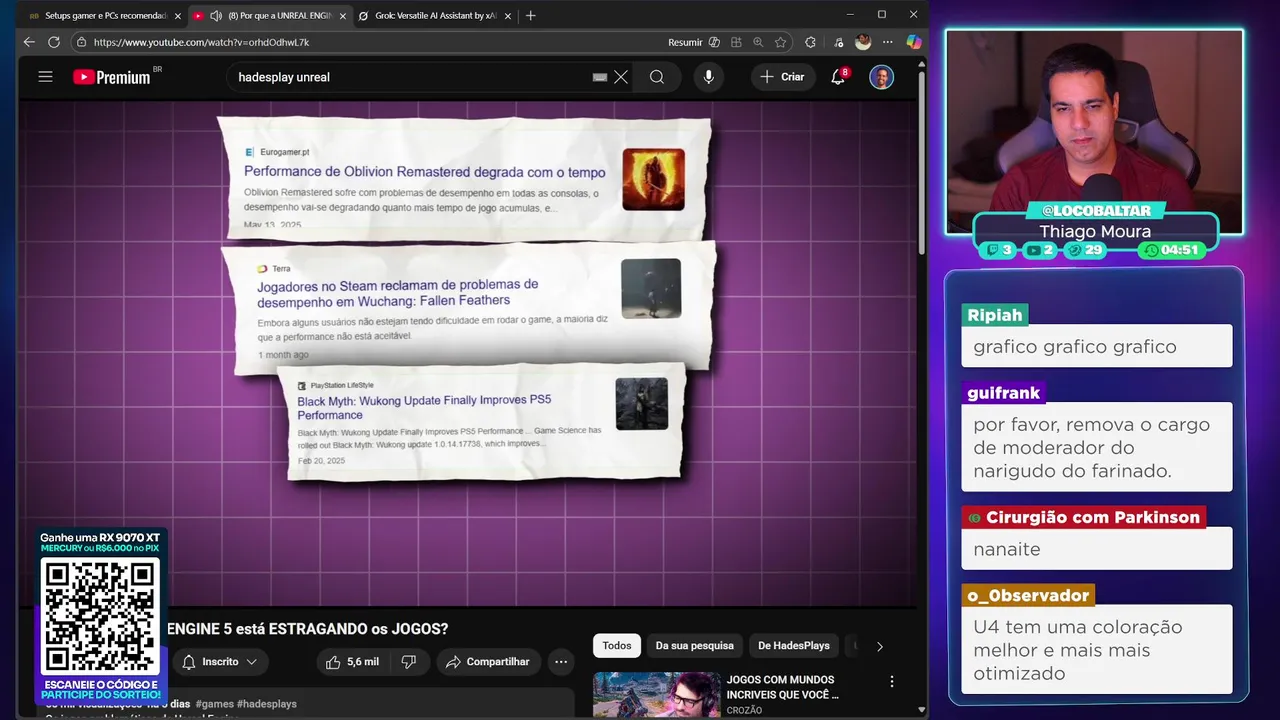Click the Compartilhar share button
This screenshot has height=720, width=1280.
pyautogui.click(x=489, y=662)
